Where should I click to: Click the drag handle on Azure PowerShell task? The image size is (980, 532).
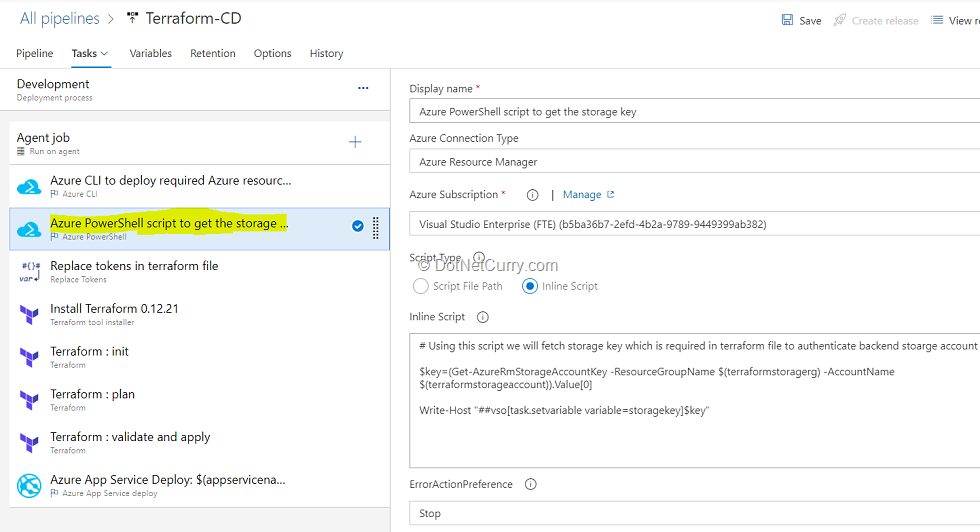[376, 228]
